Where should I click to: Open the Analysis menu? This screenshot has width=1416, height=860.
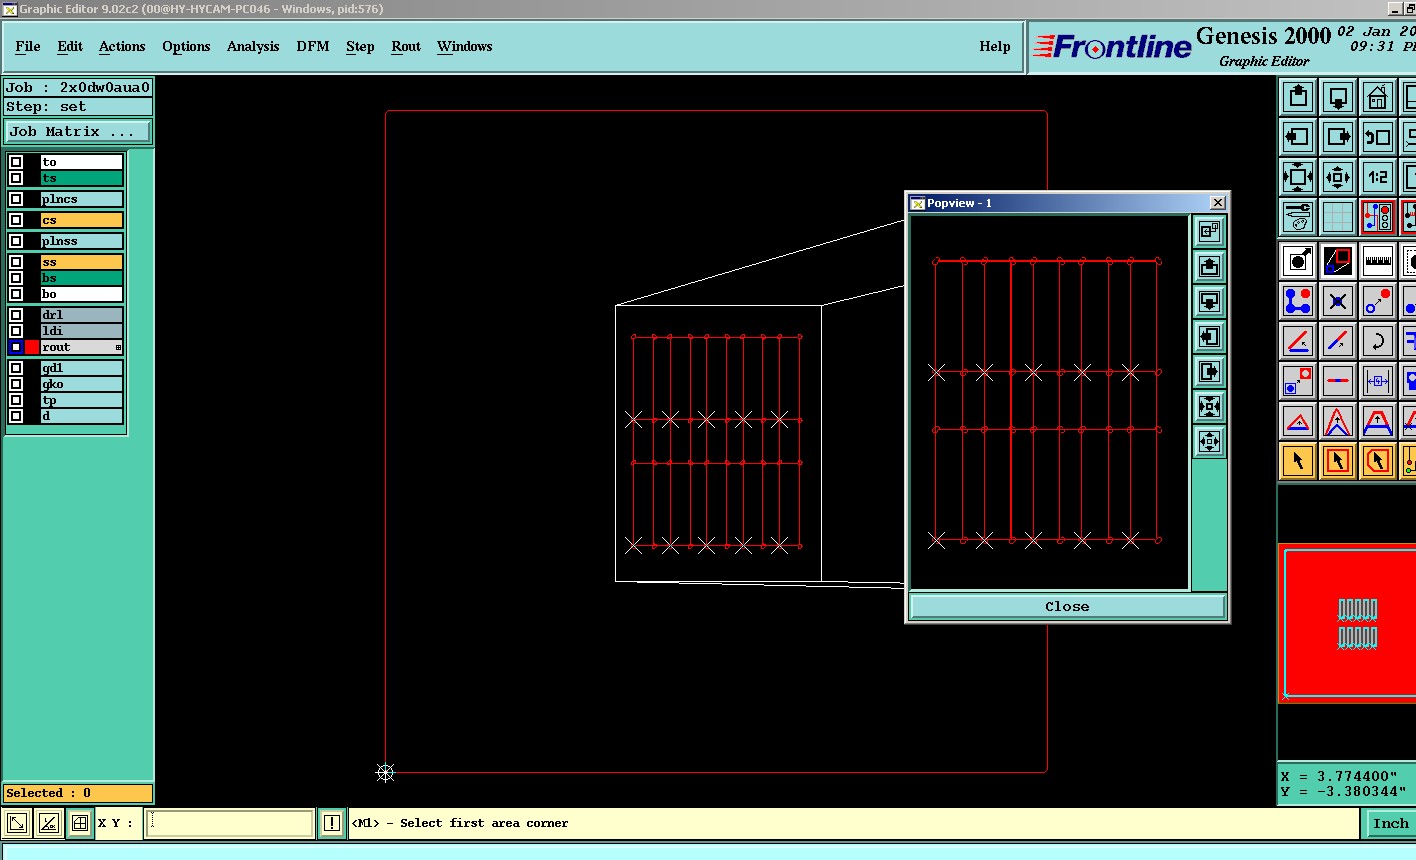(252, 47)
